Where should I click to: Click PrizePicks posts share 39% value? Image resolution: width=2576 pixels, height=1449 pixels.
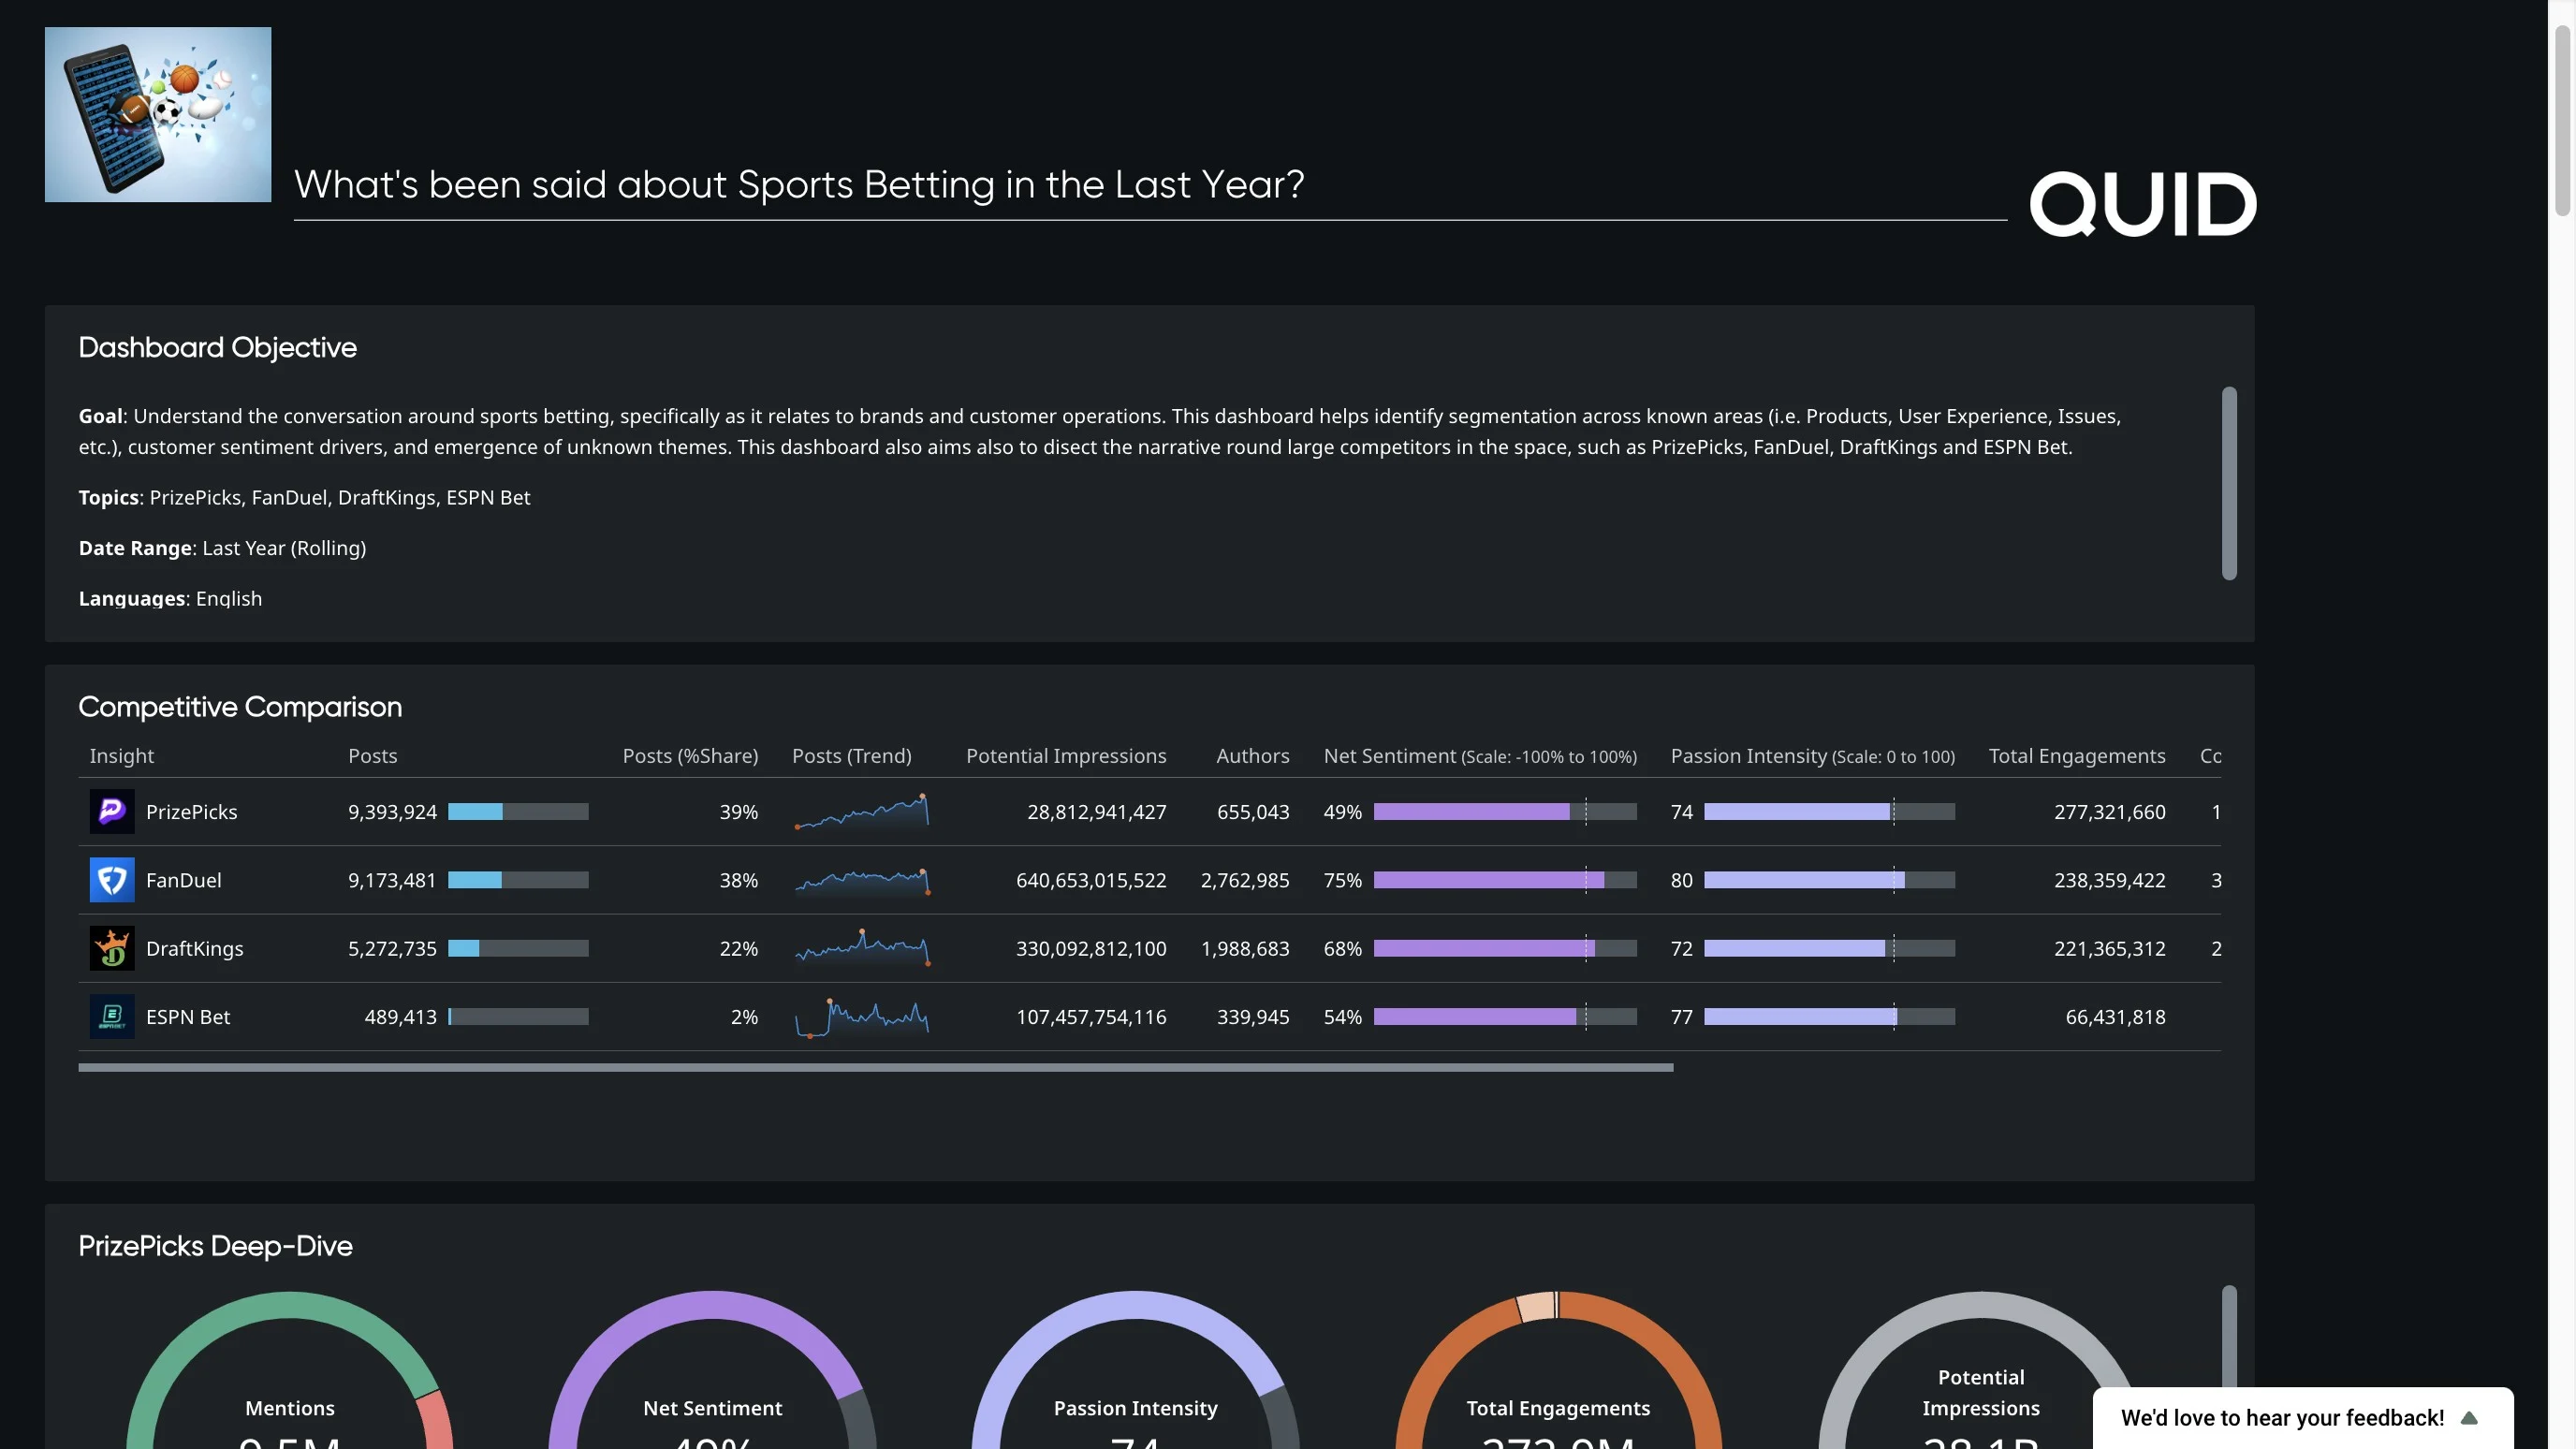point(739,812)
